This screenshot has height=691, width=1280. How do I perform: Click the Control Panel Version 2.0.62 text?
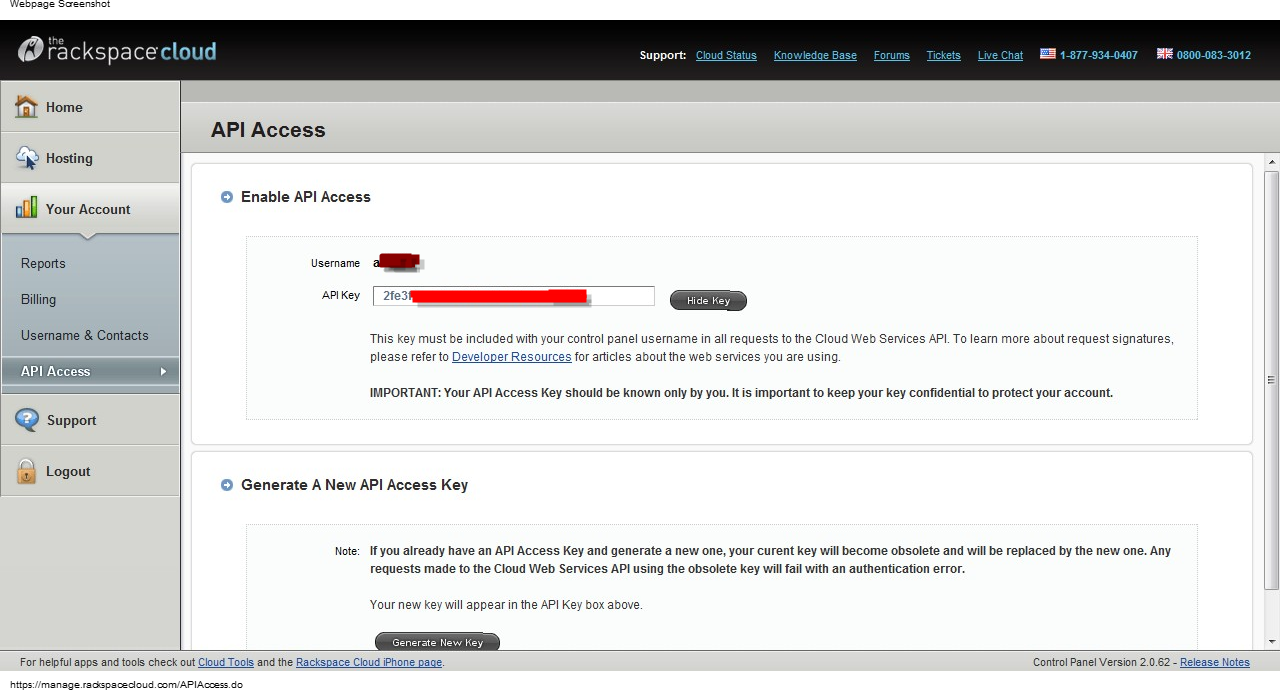1104,662
